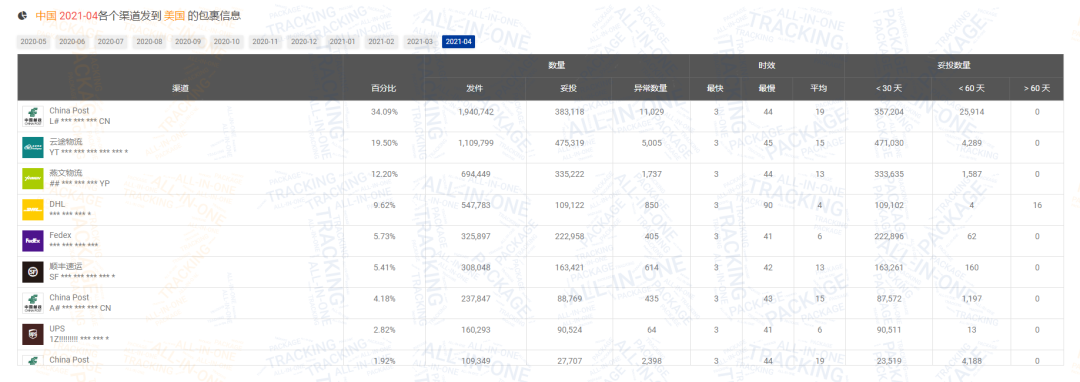
Task: Click the purple Fedex logo
Action: [x=33, y=241]
